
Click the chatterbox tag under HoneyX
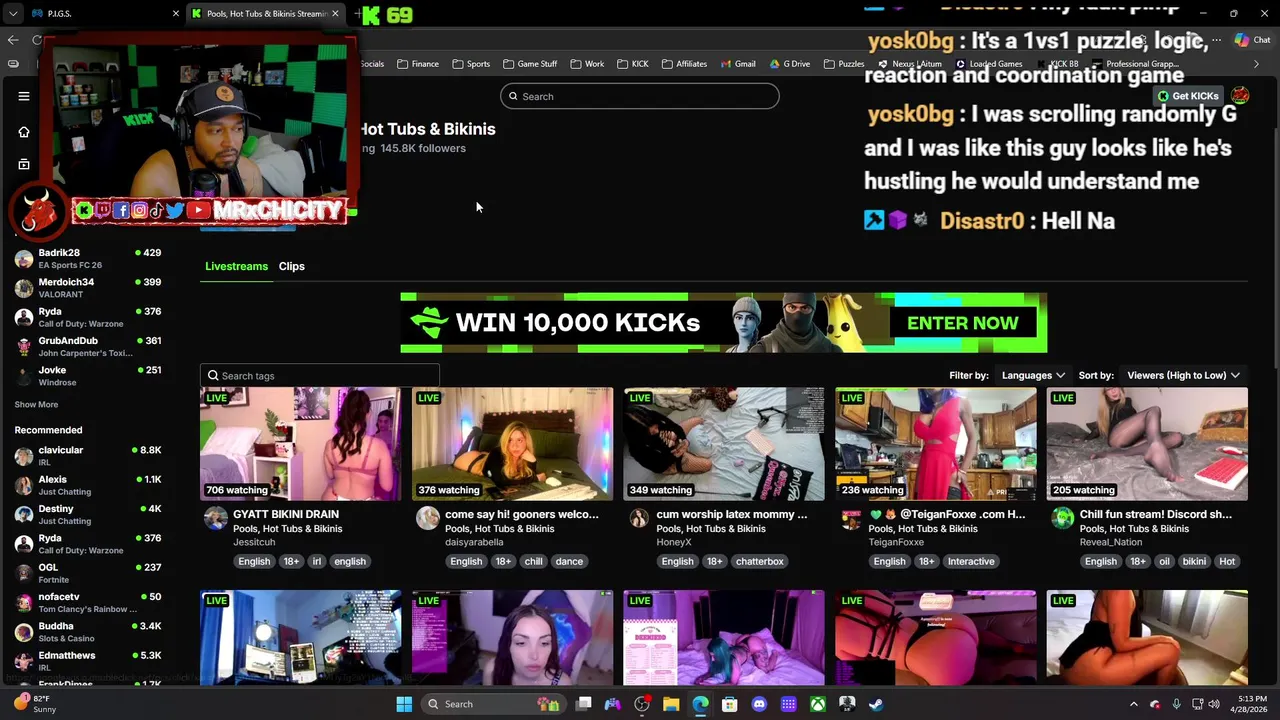click(x=760, y=561)
